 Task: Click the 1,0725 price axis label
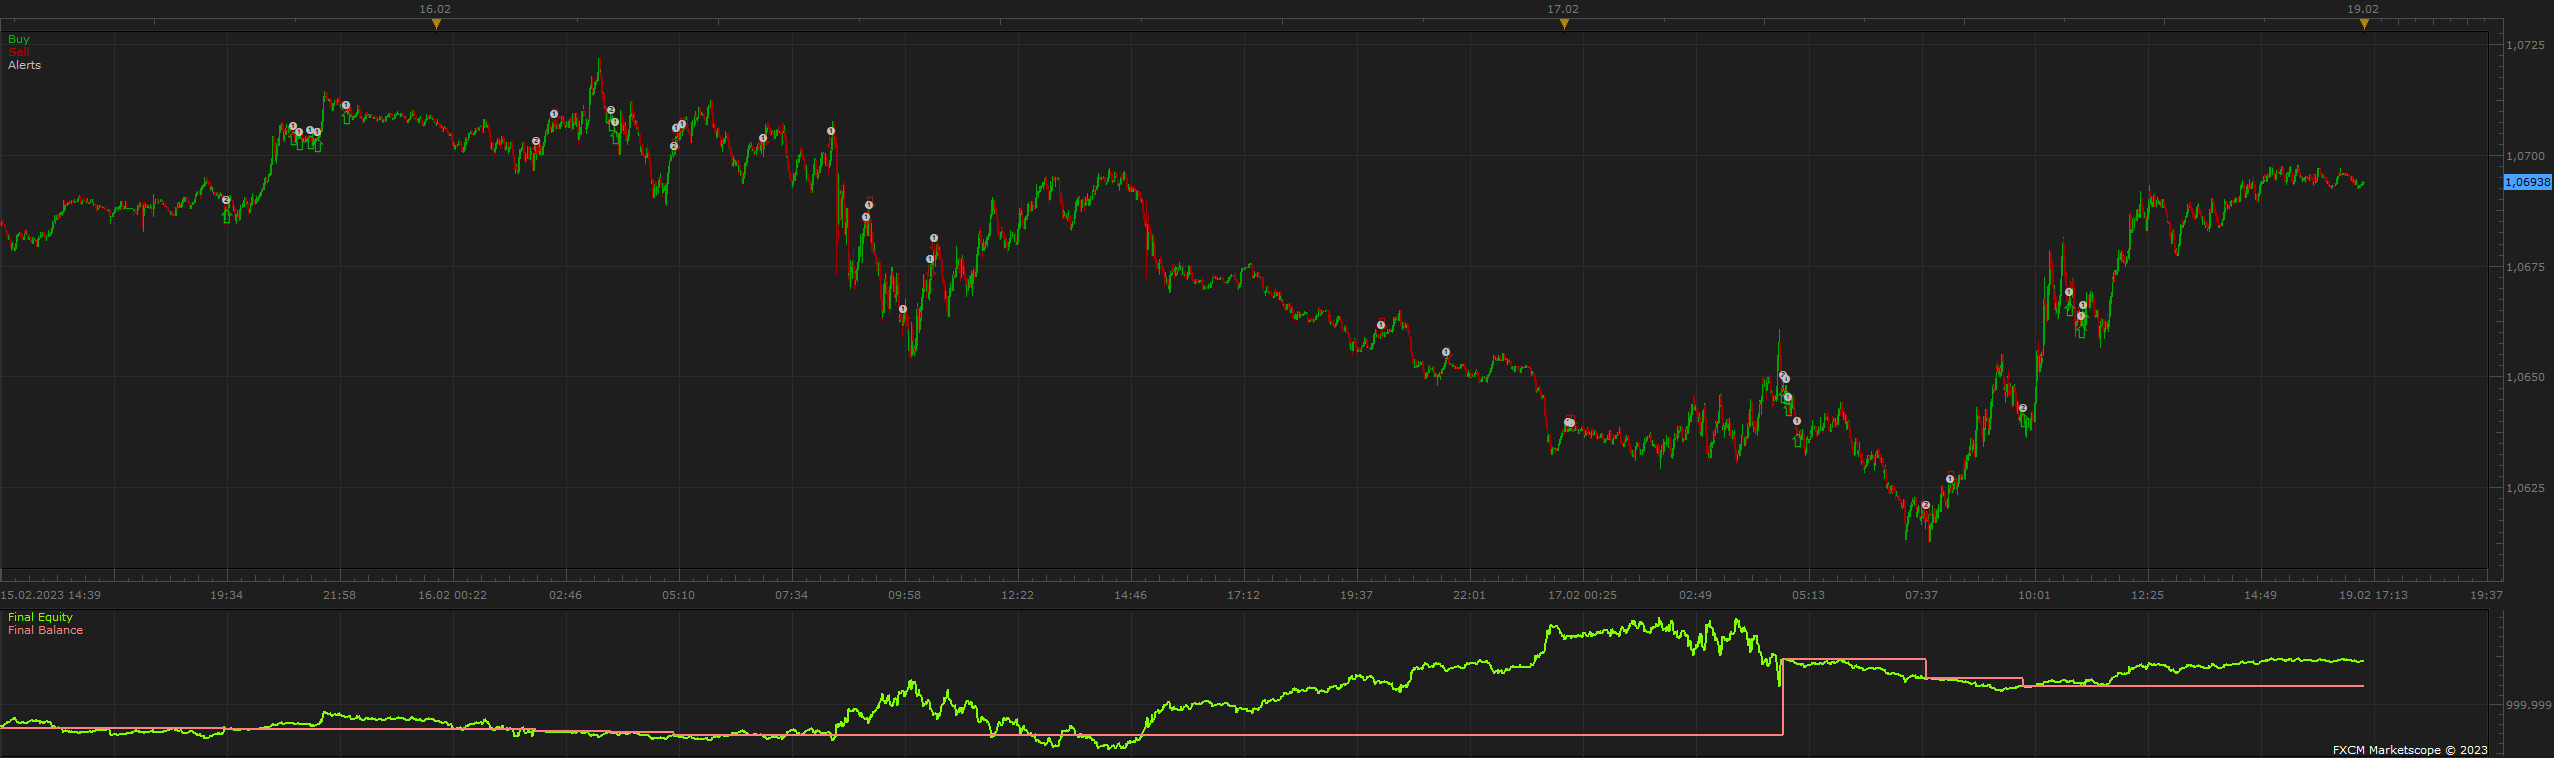click(2525, 45)
